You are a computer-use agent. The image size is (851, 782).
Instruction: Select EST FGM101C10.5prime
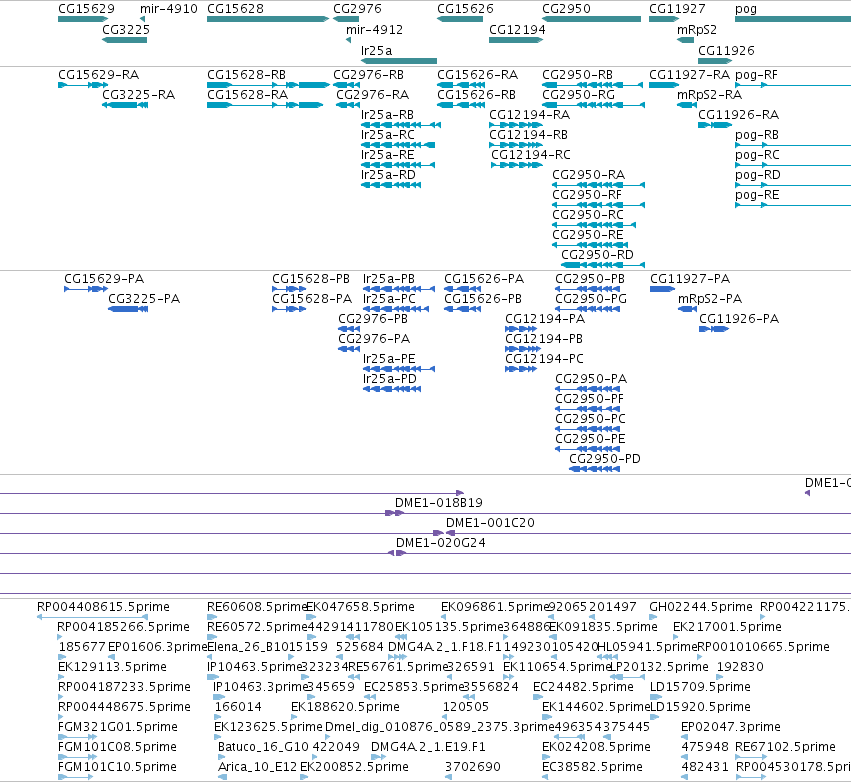coord(117,766)
